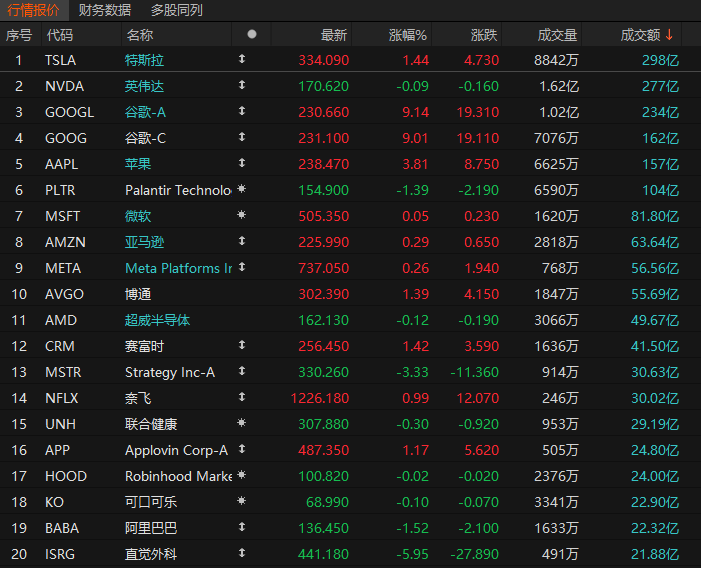Click the star icon in UNH row

(x=241, y=422)
